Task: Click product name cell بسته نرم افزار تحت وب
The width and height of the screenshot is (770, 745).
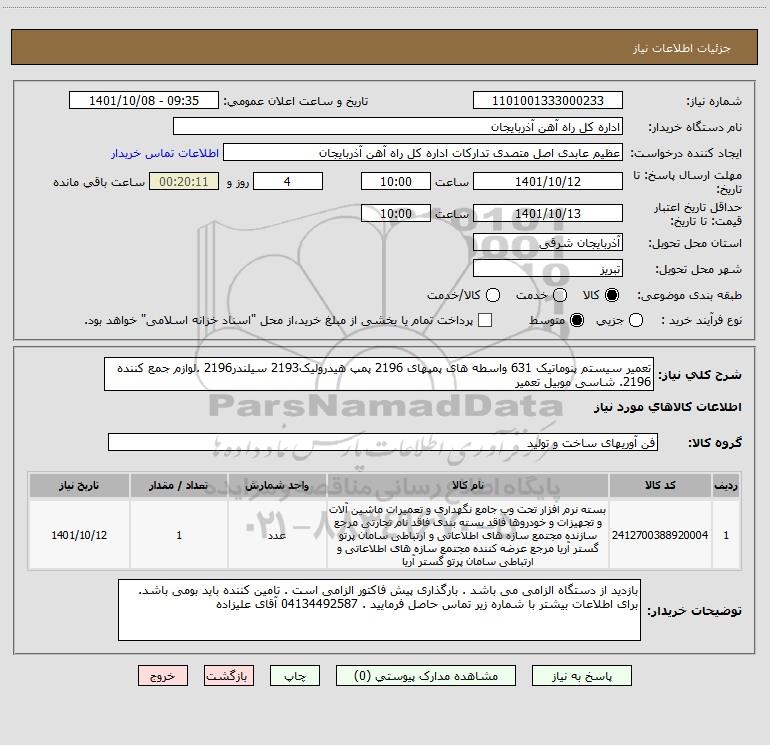Action: [468, 535]
